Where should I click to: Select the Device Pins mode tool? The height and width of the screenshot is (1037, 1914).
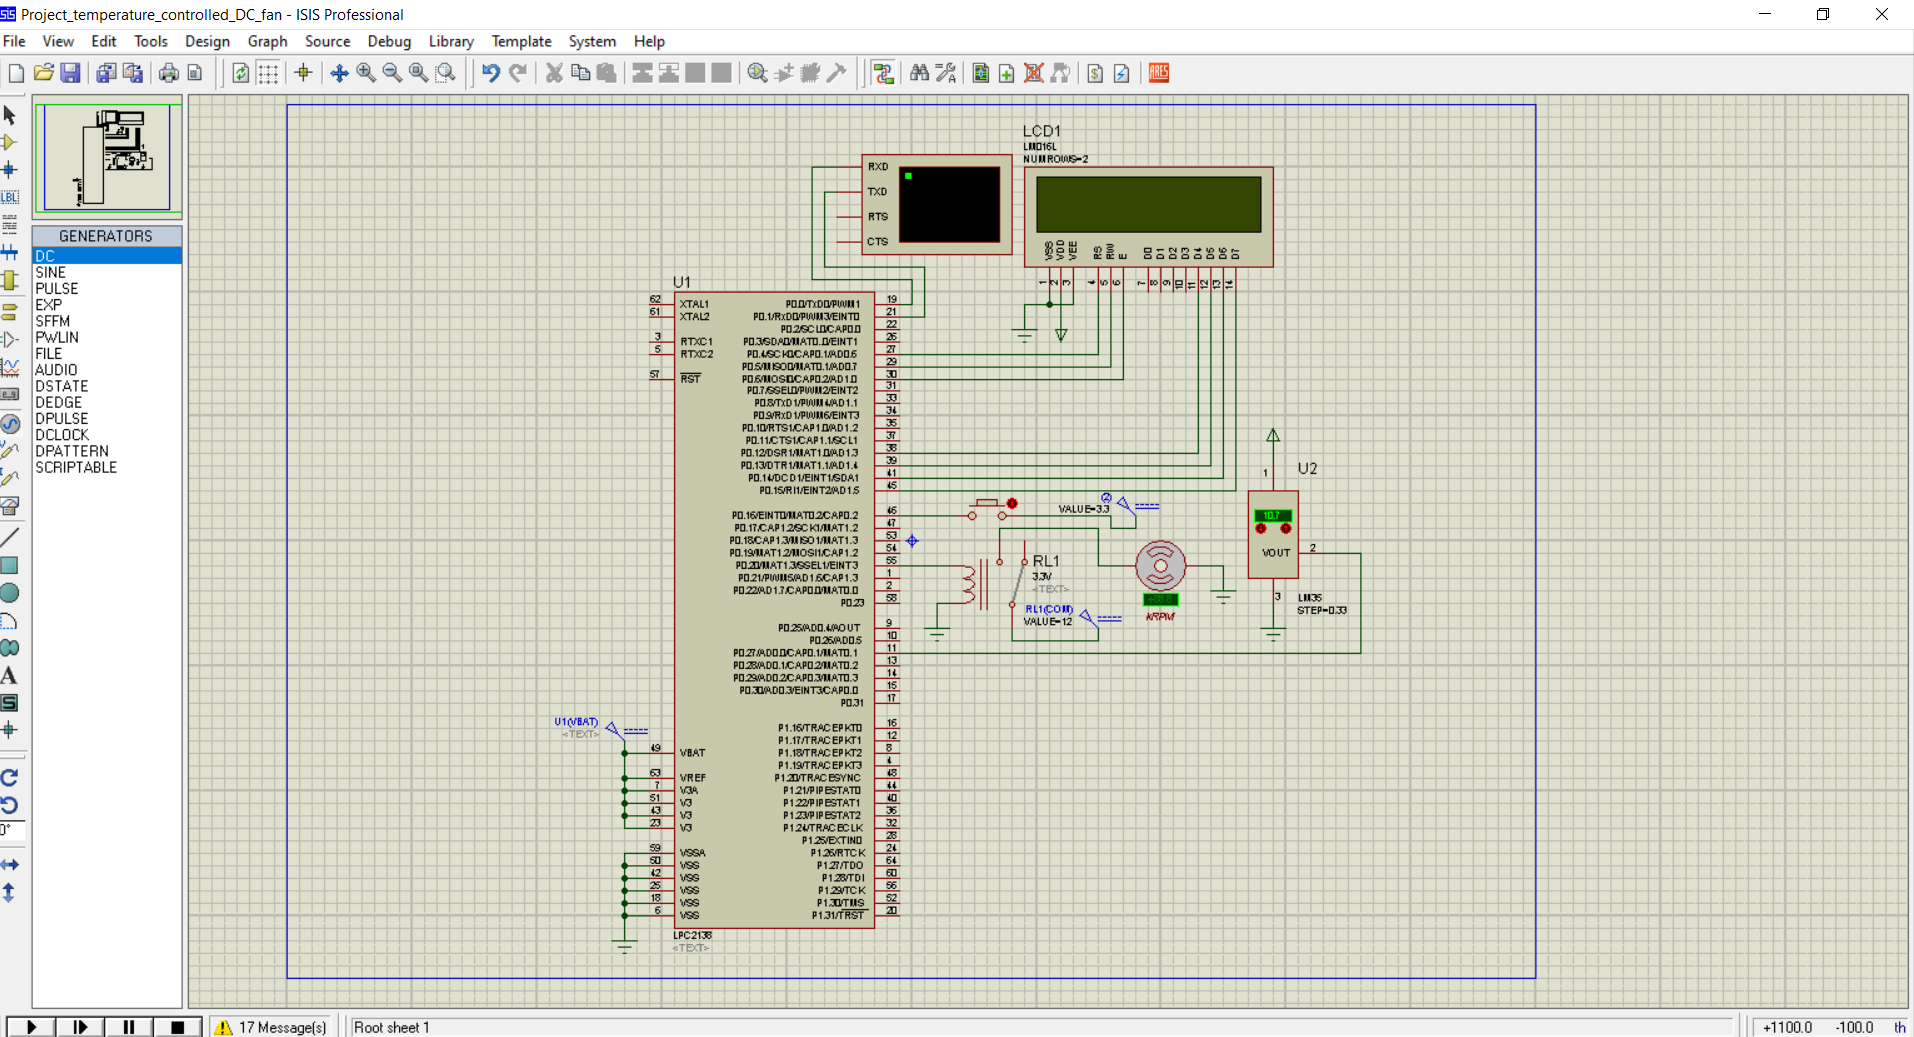tap(10, 340)
